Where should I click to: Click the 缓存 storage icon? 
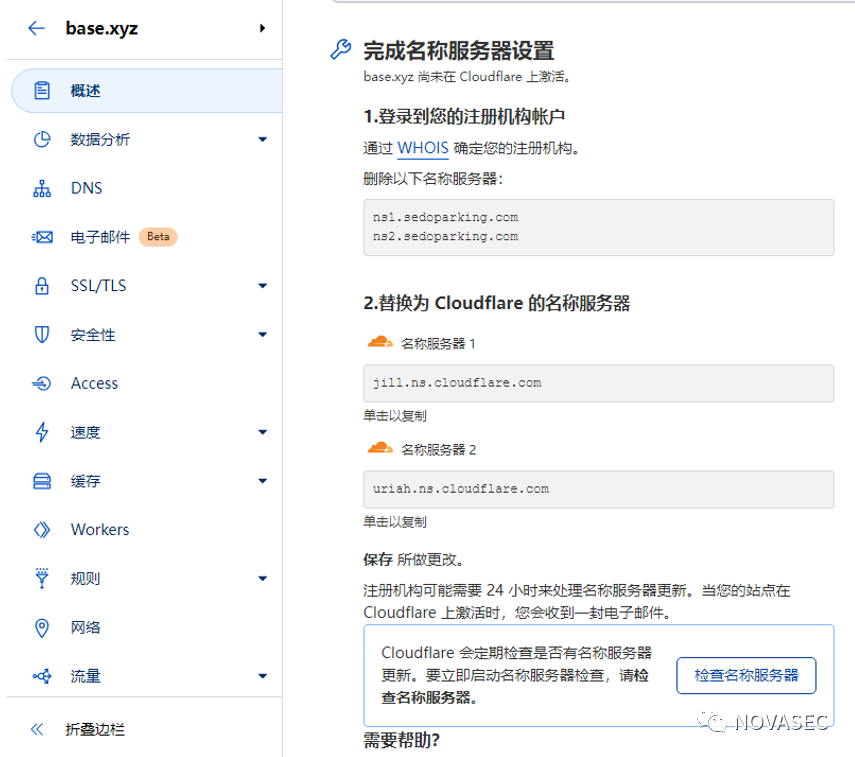coord(42,481)
